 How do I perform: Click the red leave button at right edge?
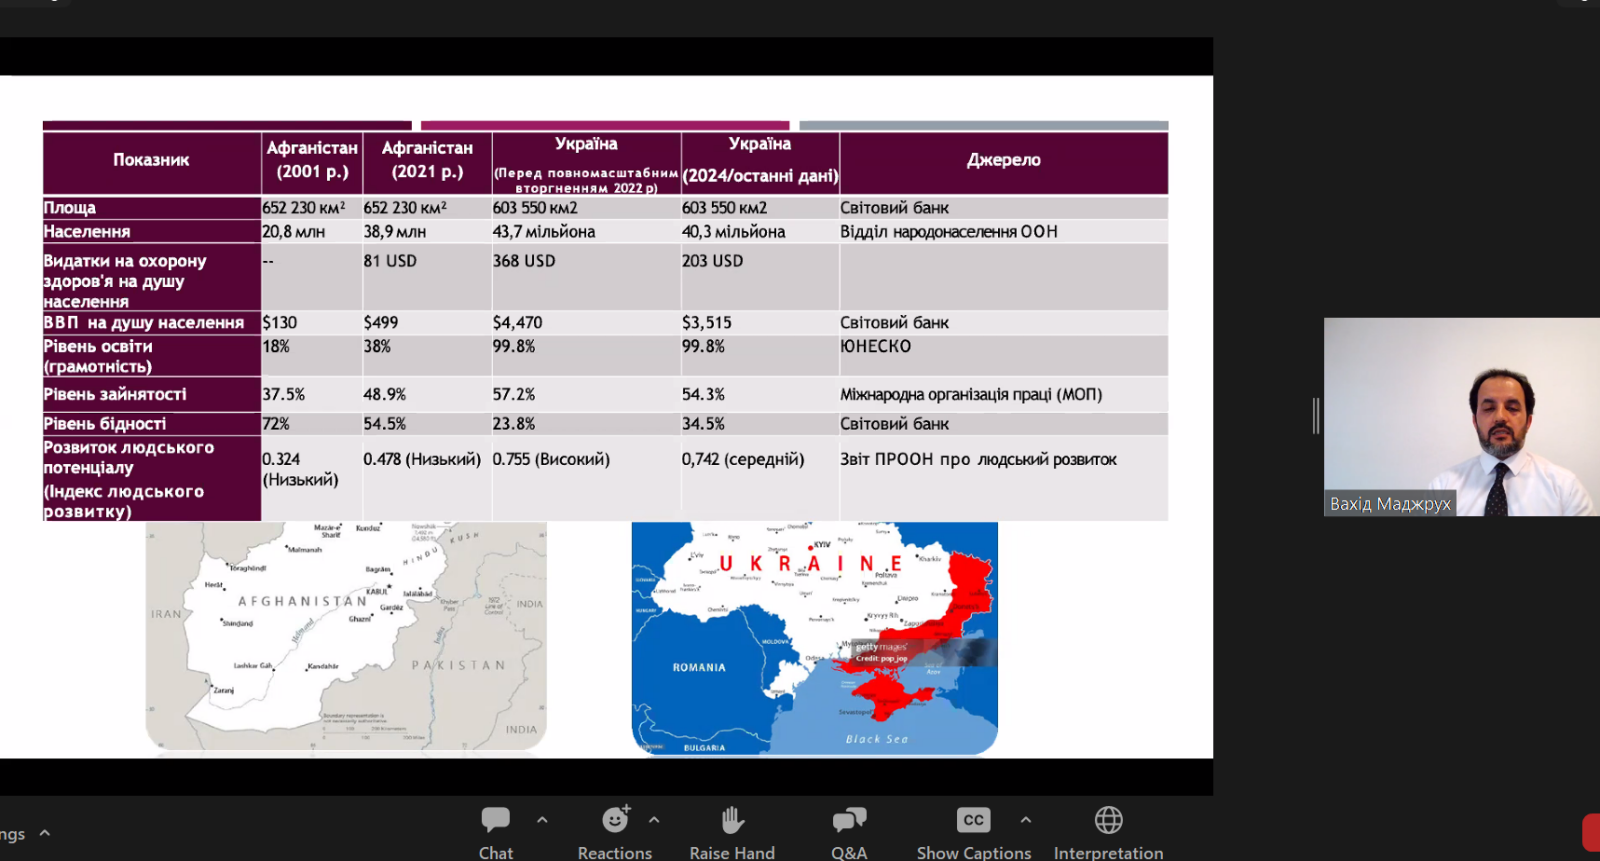click(x=1591, y=832)
